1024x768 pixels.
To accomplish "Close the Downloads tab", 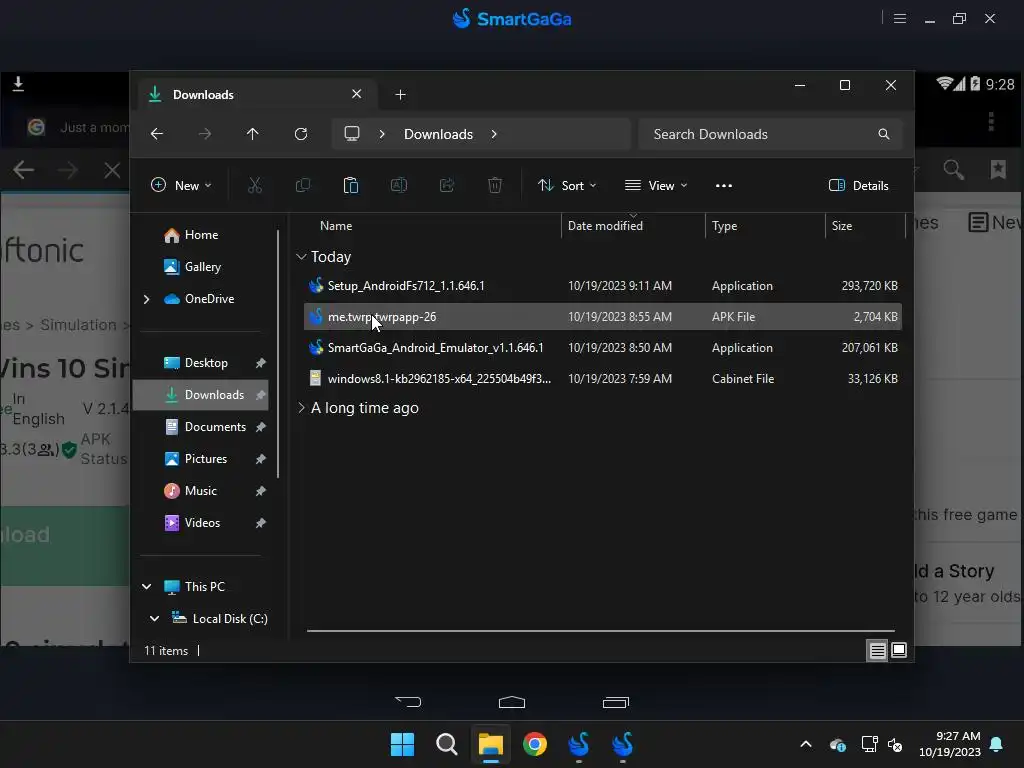I will pos(357,94).
